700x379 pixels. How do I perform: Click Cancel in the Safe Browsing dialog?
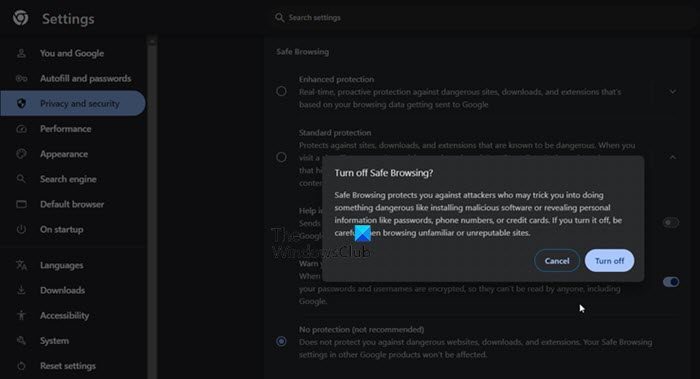[557, 261]
